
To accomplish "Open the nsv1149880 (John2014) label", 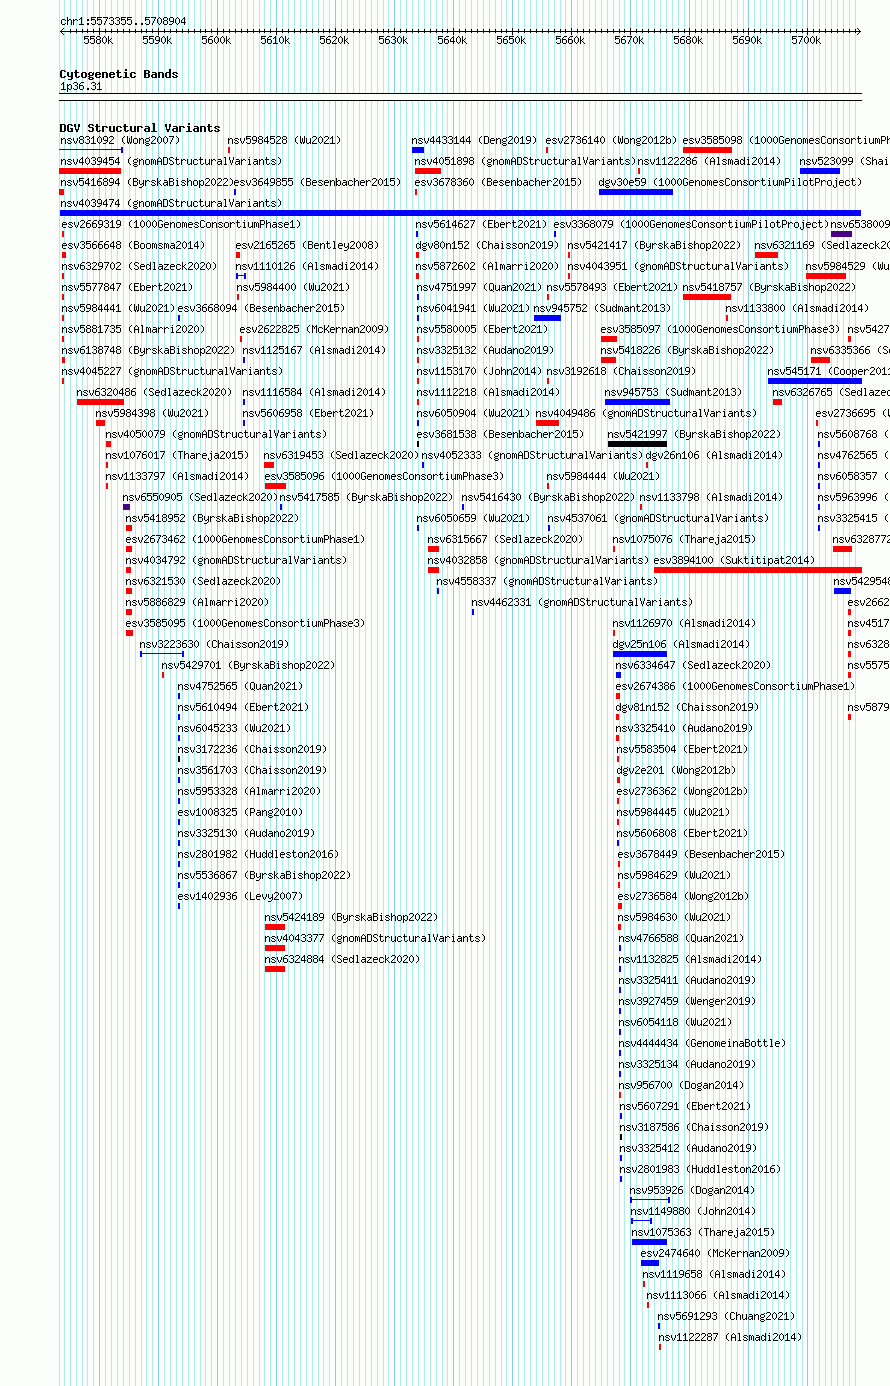I will click(x=693, y=1212).
